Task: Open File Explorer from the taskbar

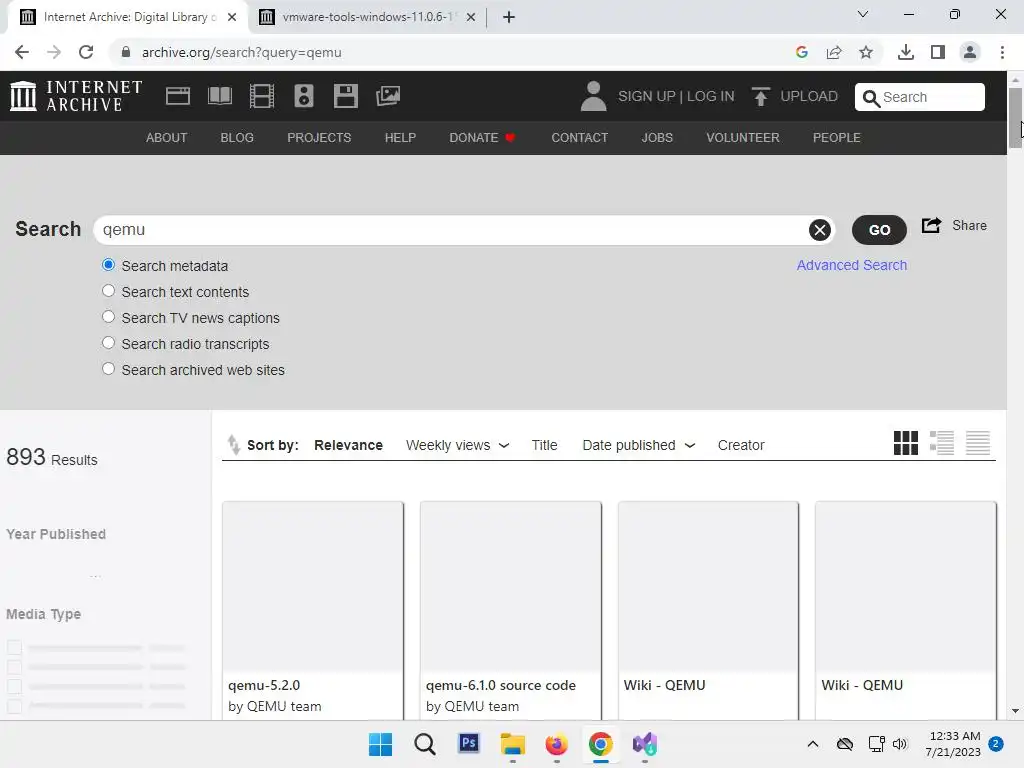Action: (513, 744)
